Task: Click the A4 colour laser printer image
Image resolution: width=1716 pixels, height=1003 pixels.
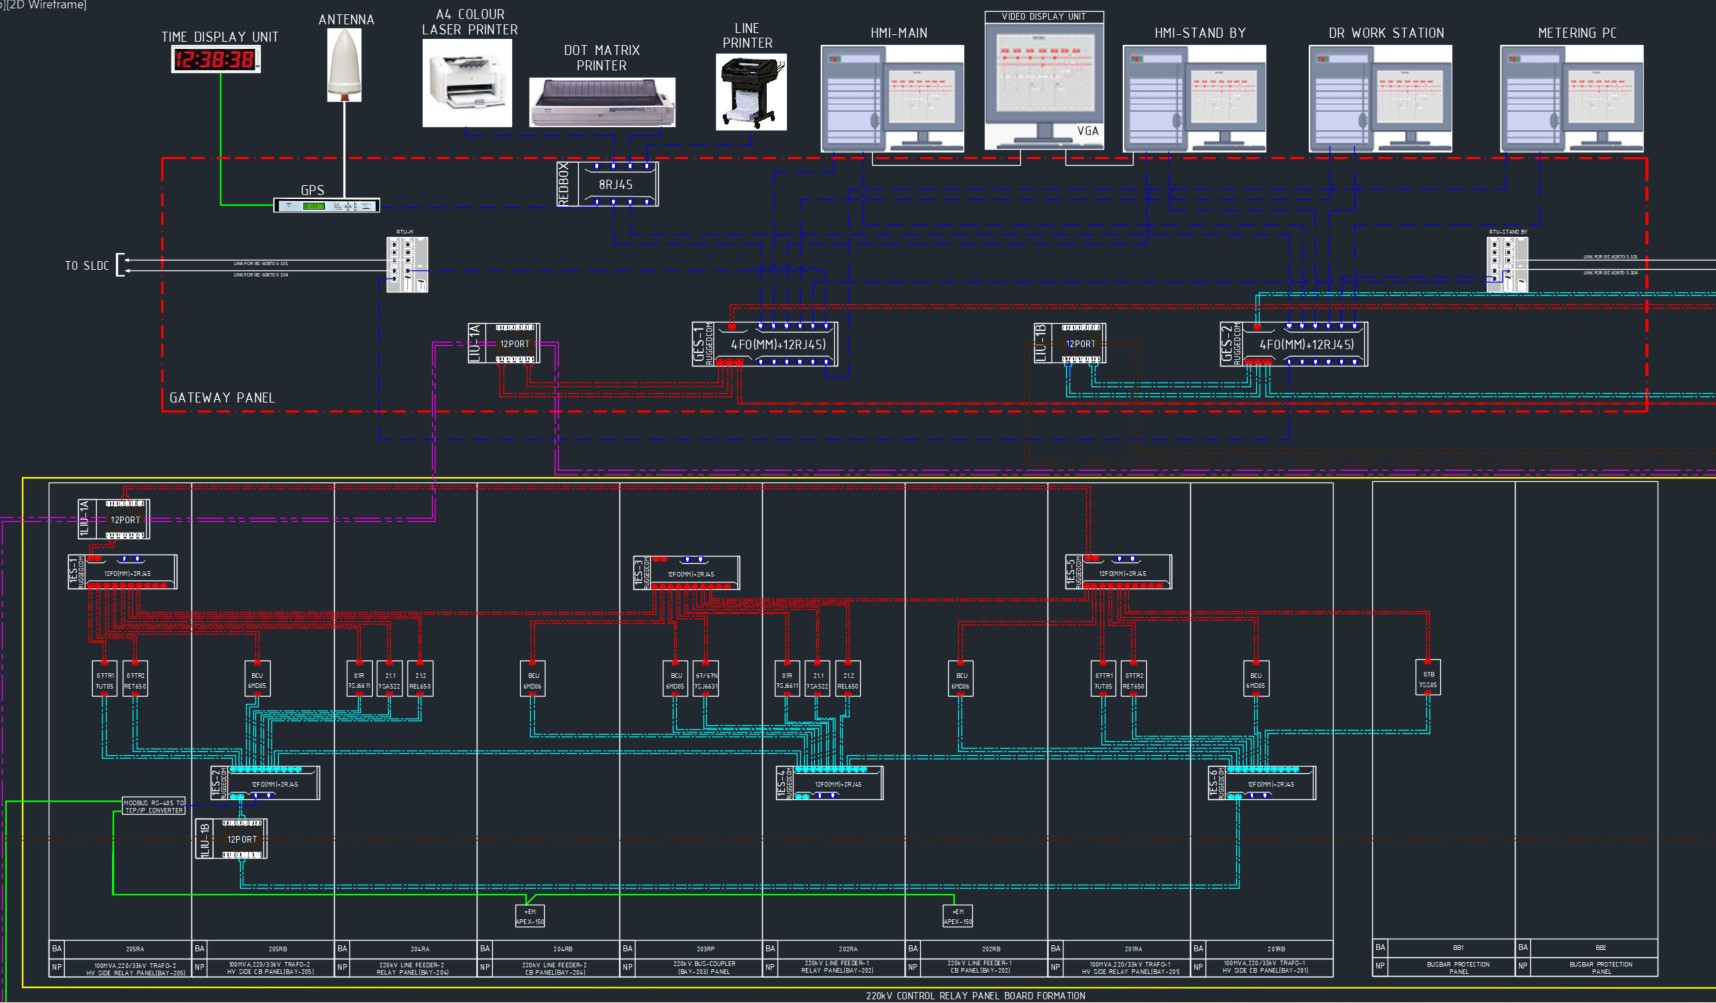Action: (467, 83)
